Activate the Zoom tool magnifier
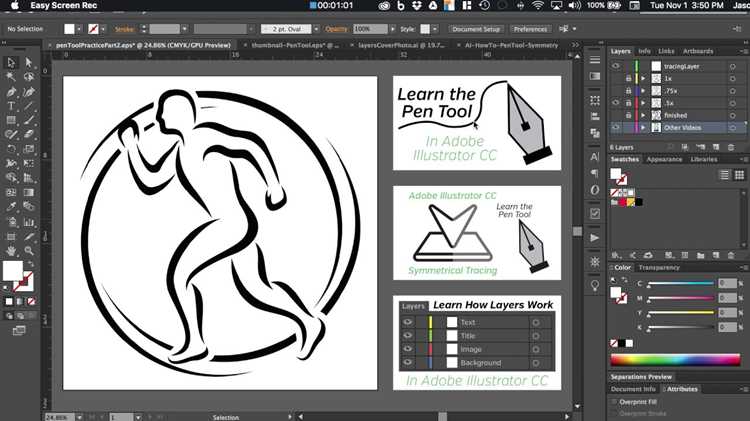750x421 pixels. click(29, 250)
